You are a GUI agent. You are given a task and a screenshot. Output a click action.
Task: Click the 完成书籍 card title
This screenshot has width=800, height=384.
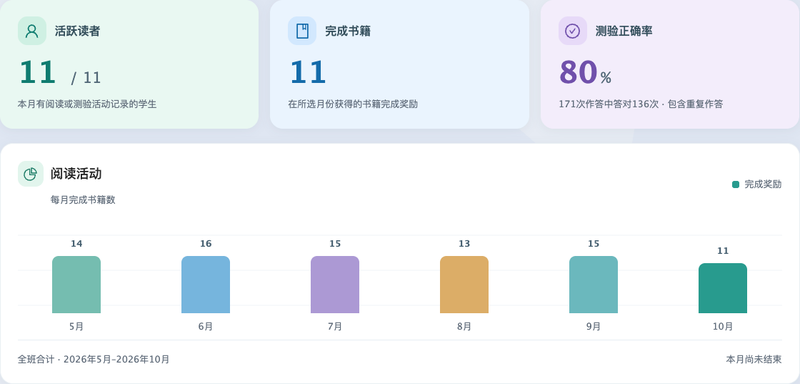[x=348, y=31]
